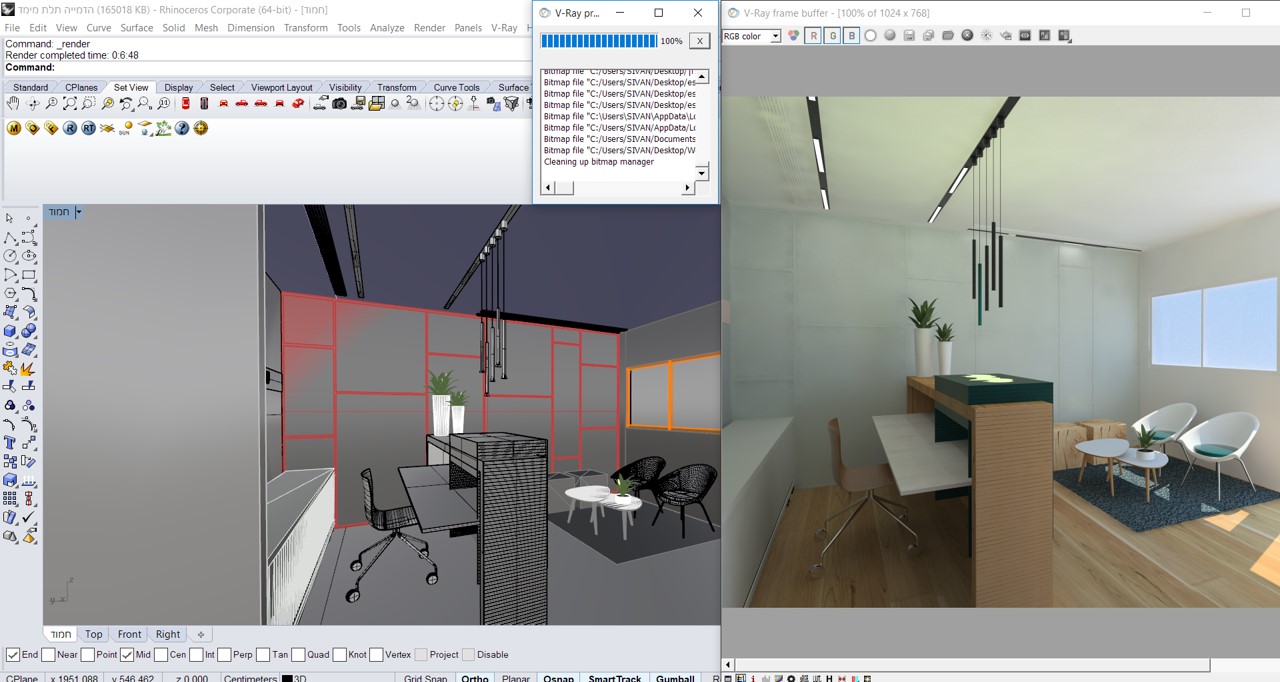The height and width of the screenshot is (682, 1280).
Task: Toggle the Knot osnap checkbox
Action: [339, 655]
